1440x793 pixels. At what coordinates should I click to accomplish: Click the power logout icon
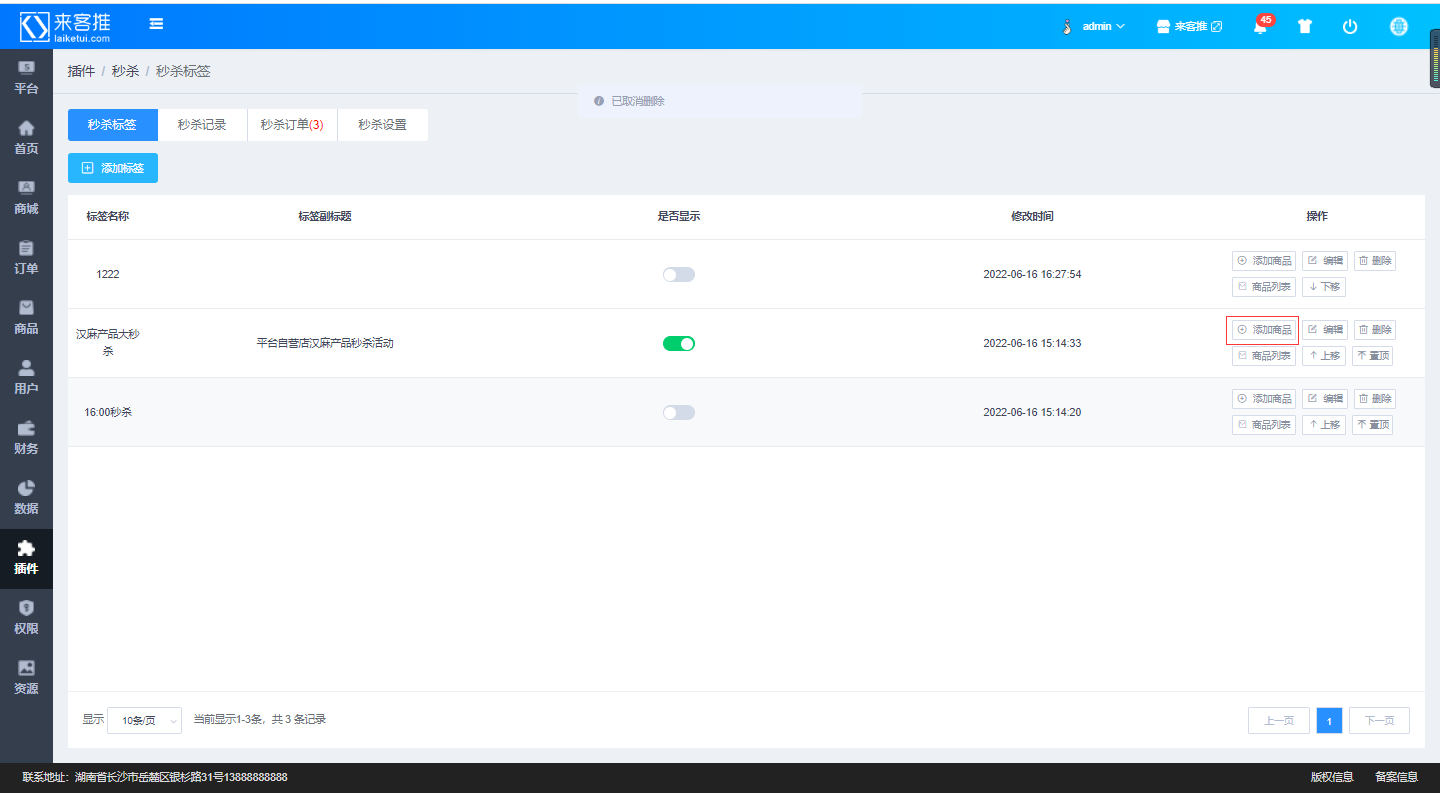click(x=1350, y=27)
